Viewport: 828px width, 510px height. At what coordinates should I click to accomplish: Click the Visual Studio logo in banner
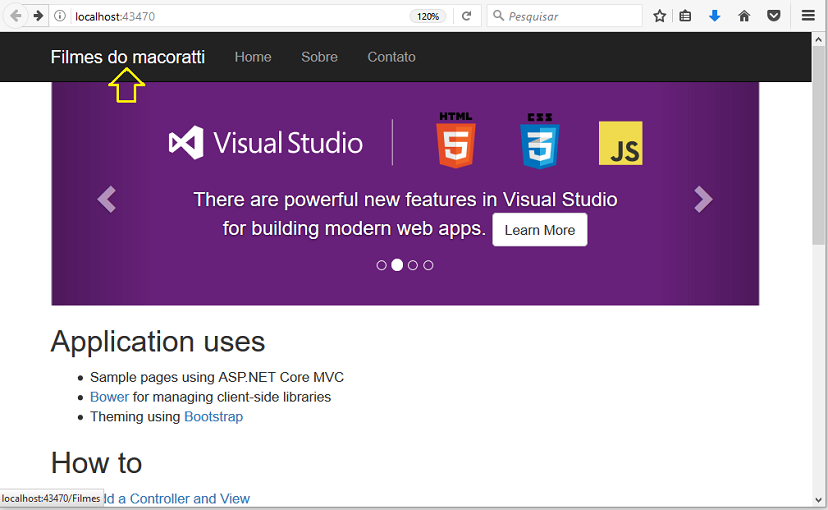pyautogui.click(x=266, y=143)
